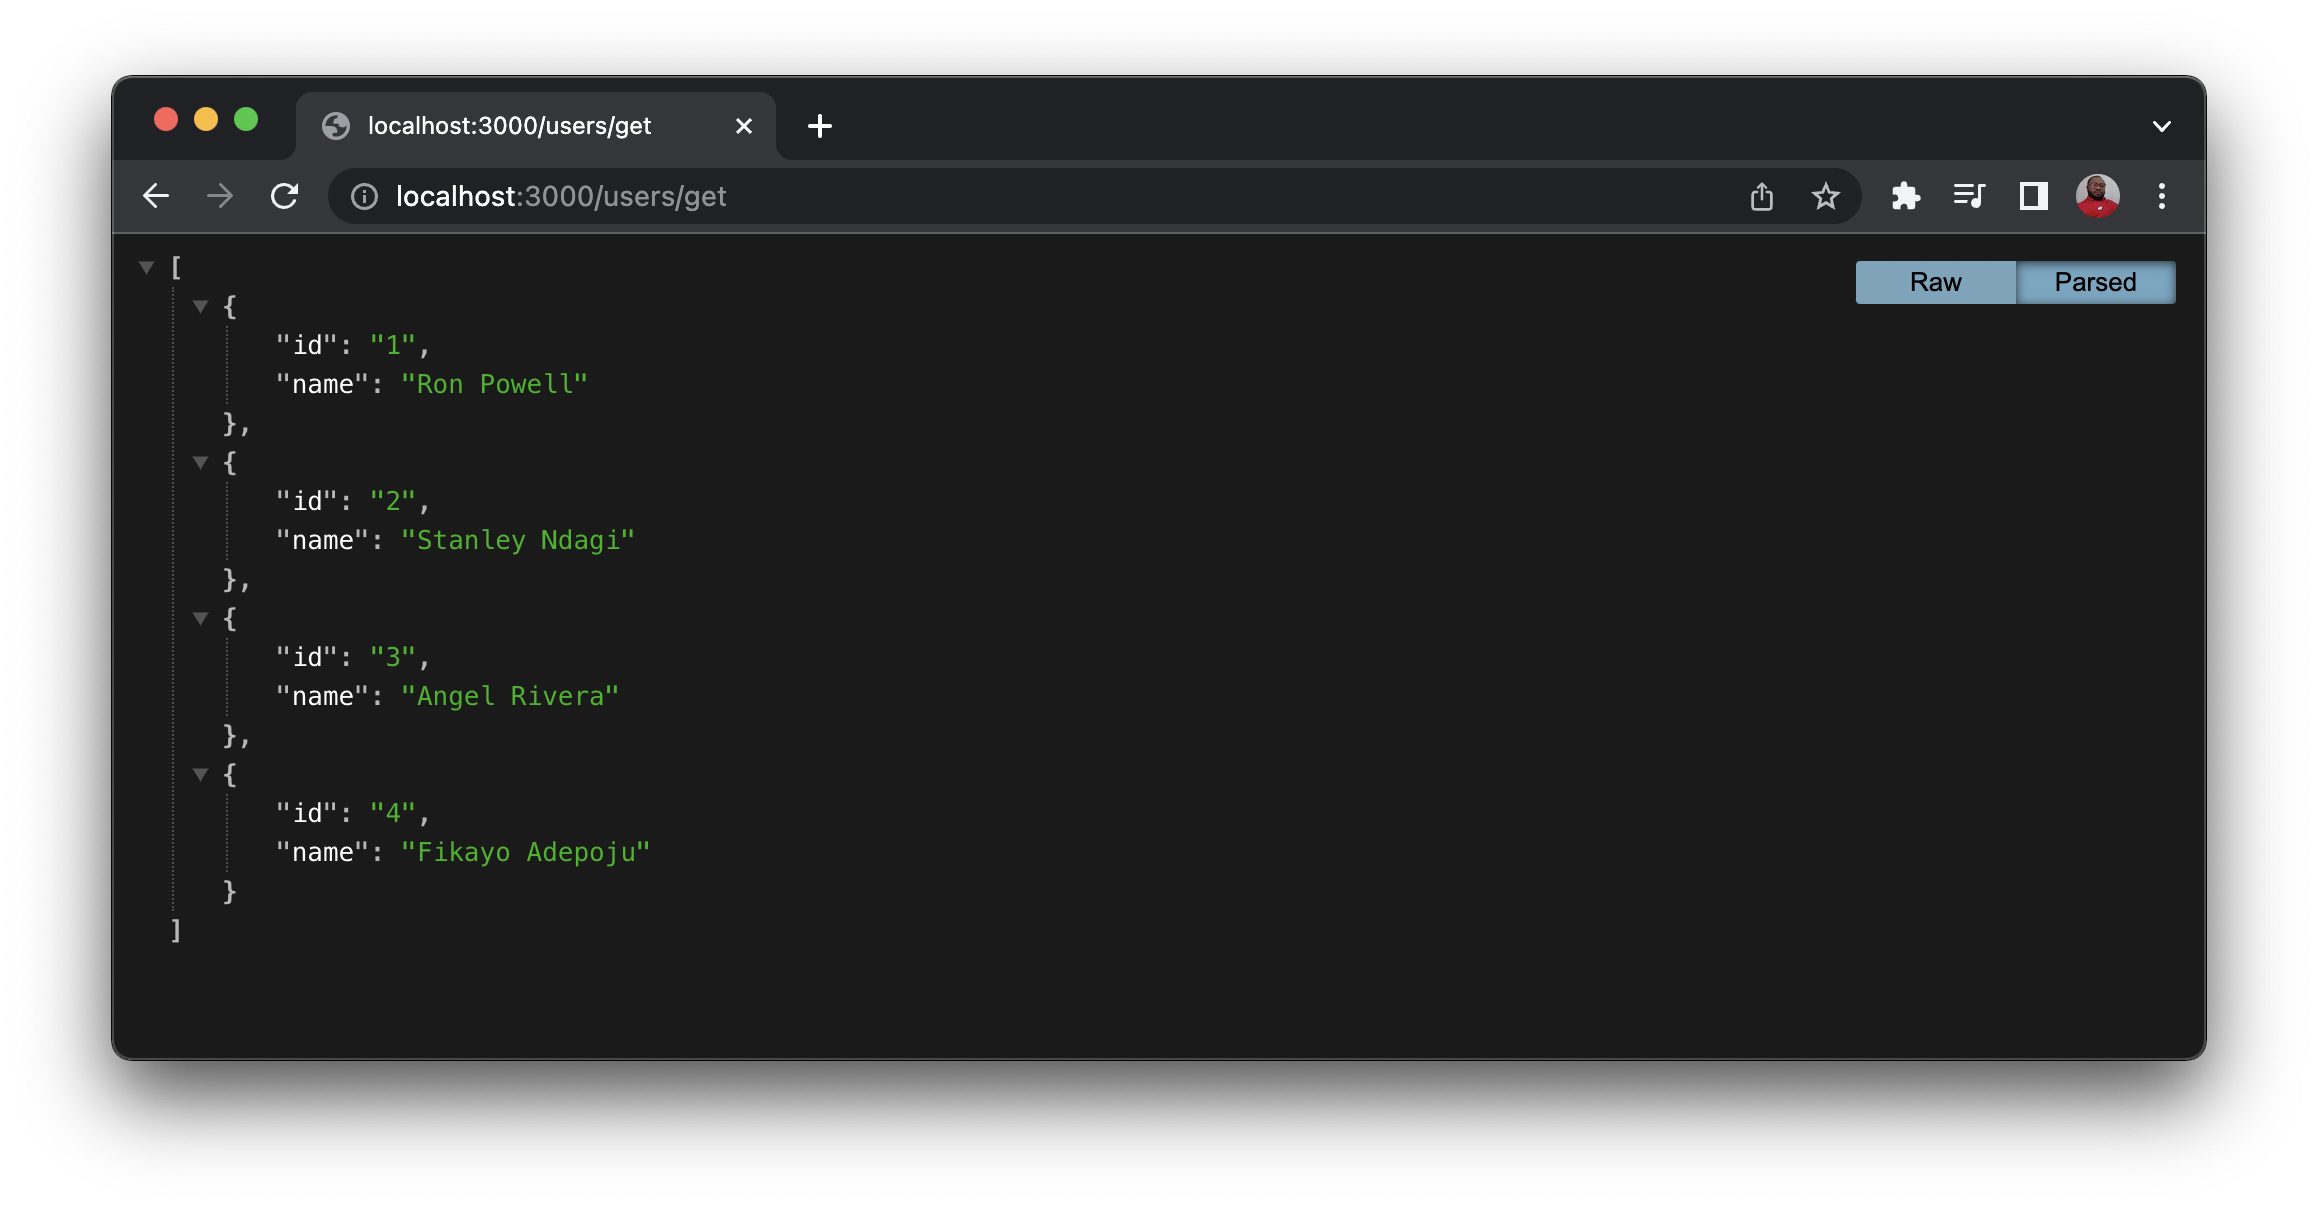Click the bookmark star button
Viewport: 2318px width, 1208px height.
1825,196
